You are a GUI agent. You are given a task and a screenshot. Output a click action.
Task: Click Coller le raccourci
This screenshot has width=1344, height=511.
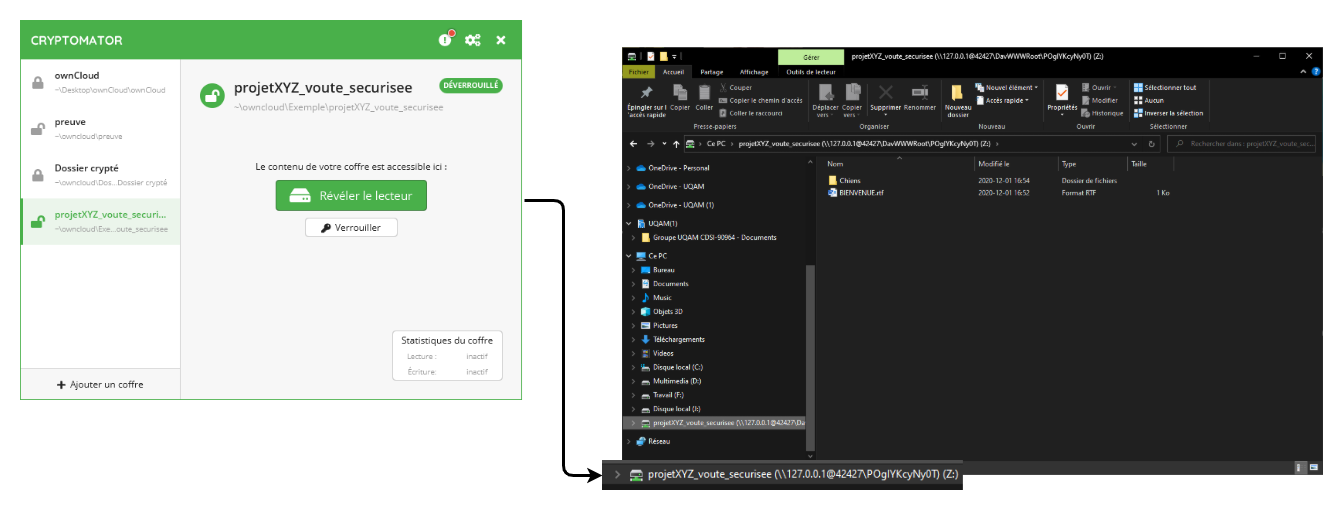(x=750, y=113)
